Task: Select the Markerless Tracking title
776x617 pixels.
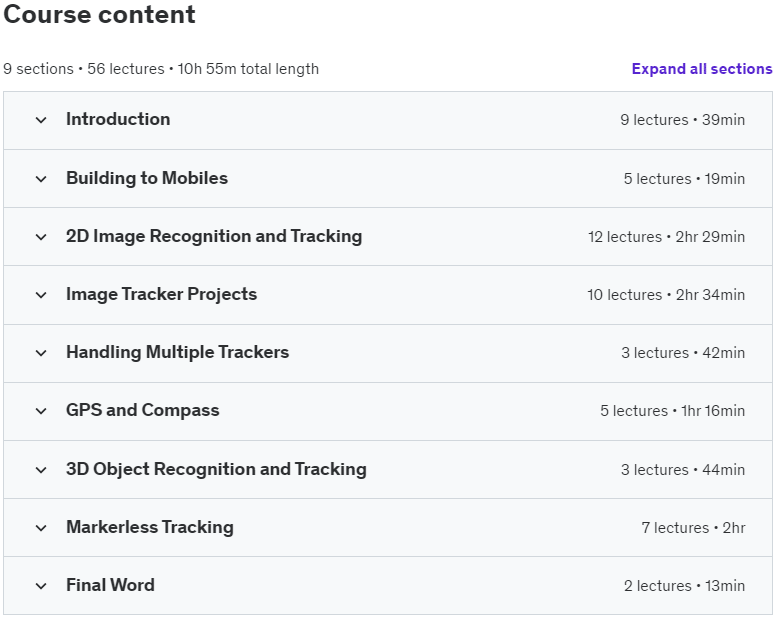Action: point(150,527)
